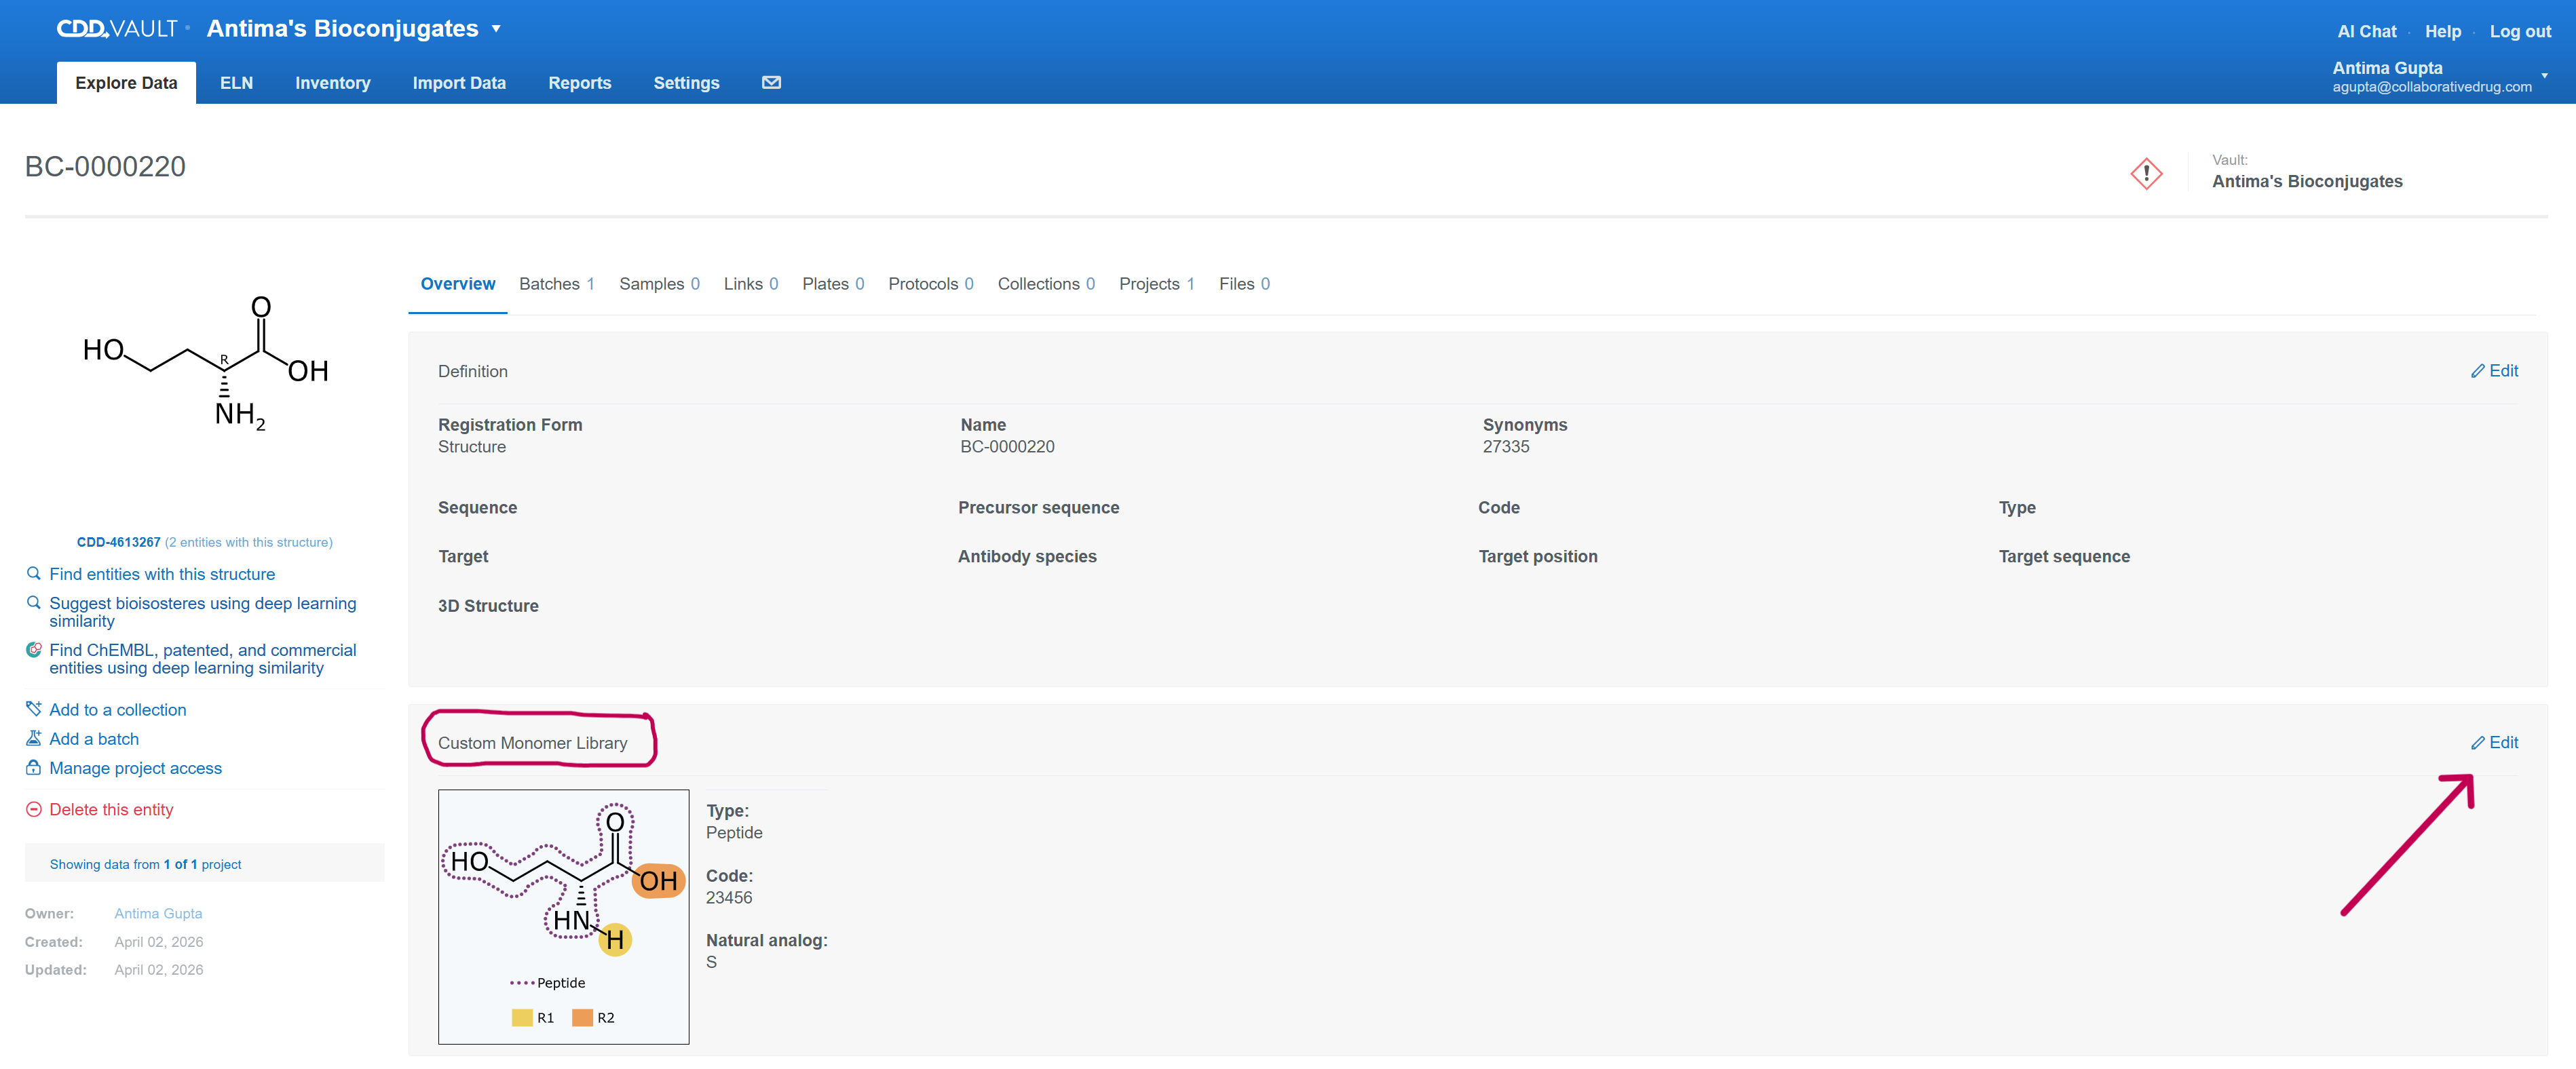Click the BC-0000220 page heading

point(105,167)
